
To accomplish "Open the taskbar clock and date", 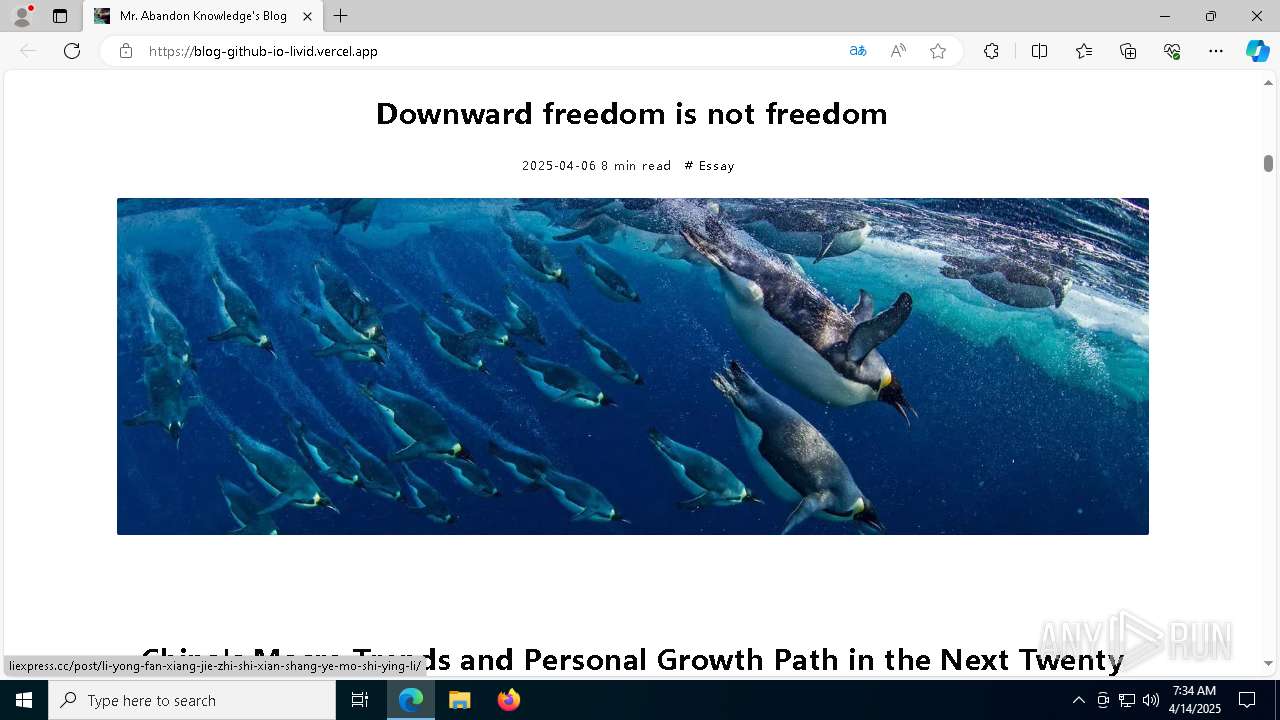I will click(1195, 700).
